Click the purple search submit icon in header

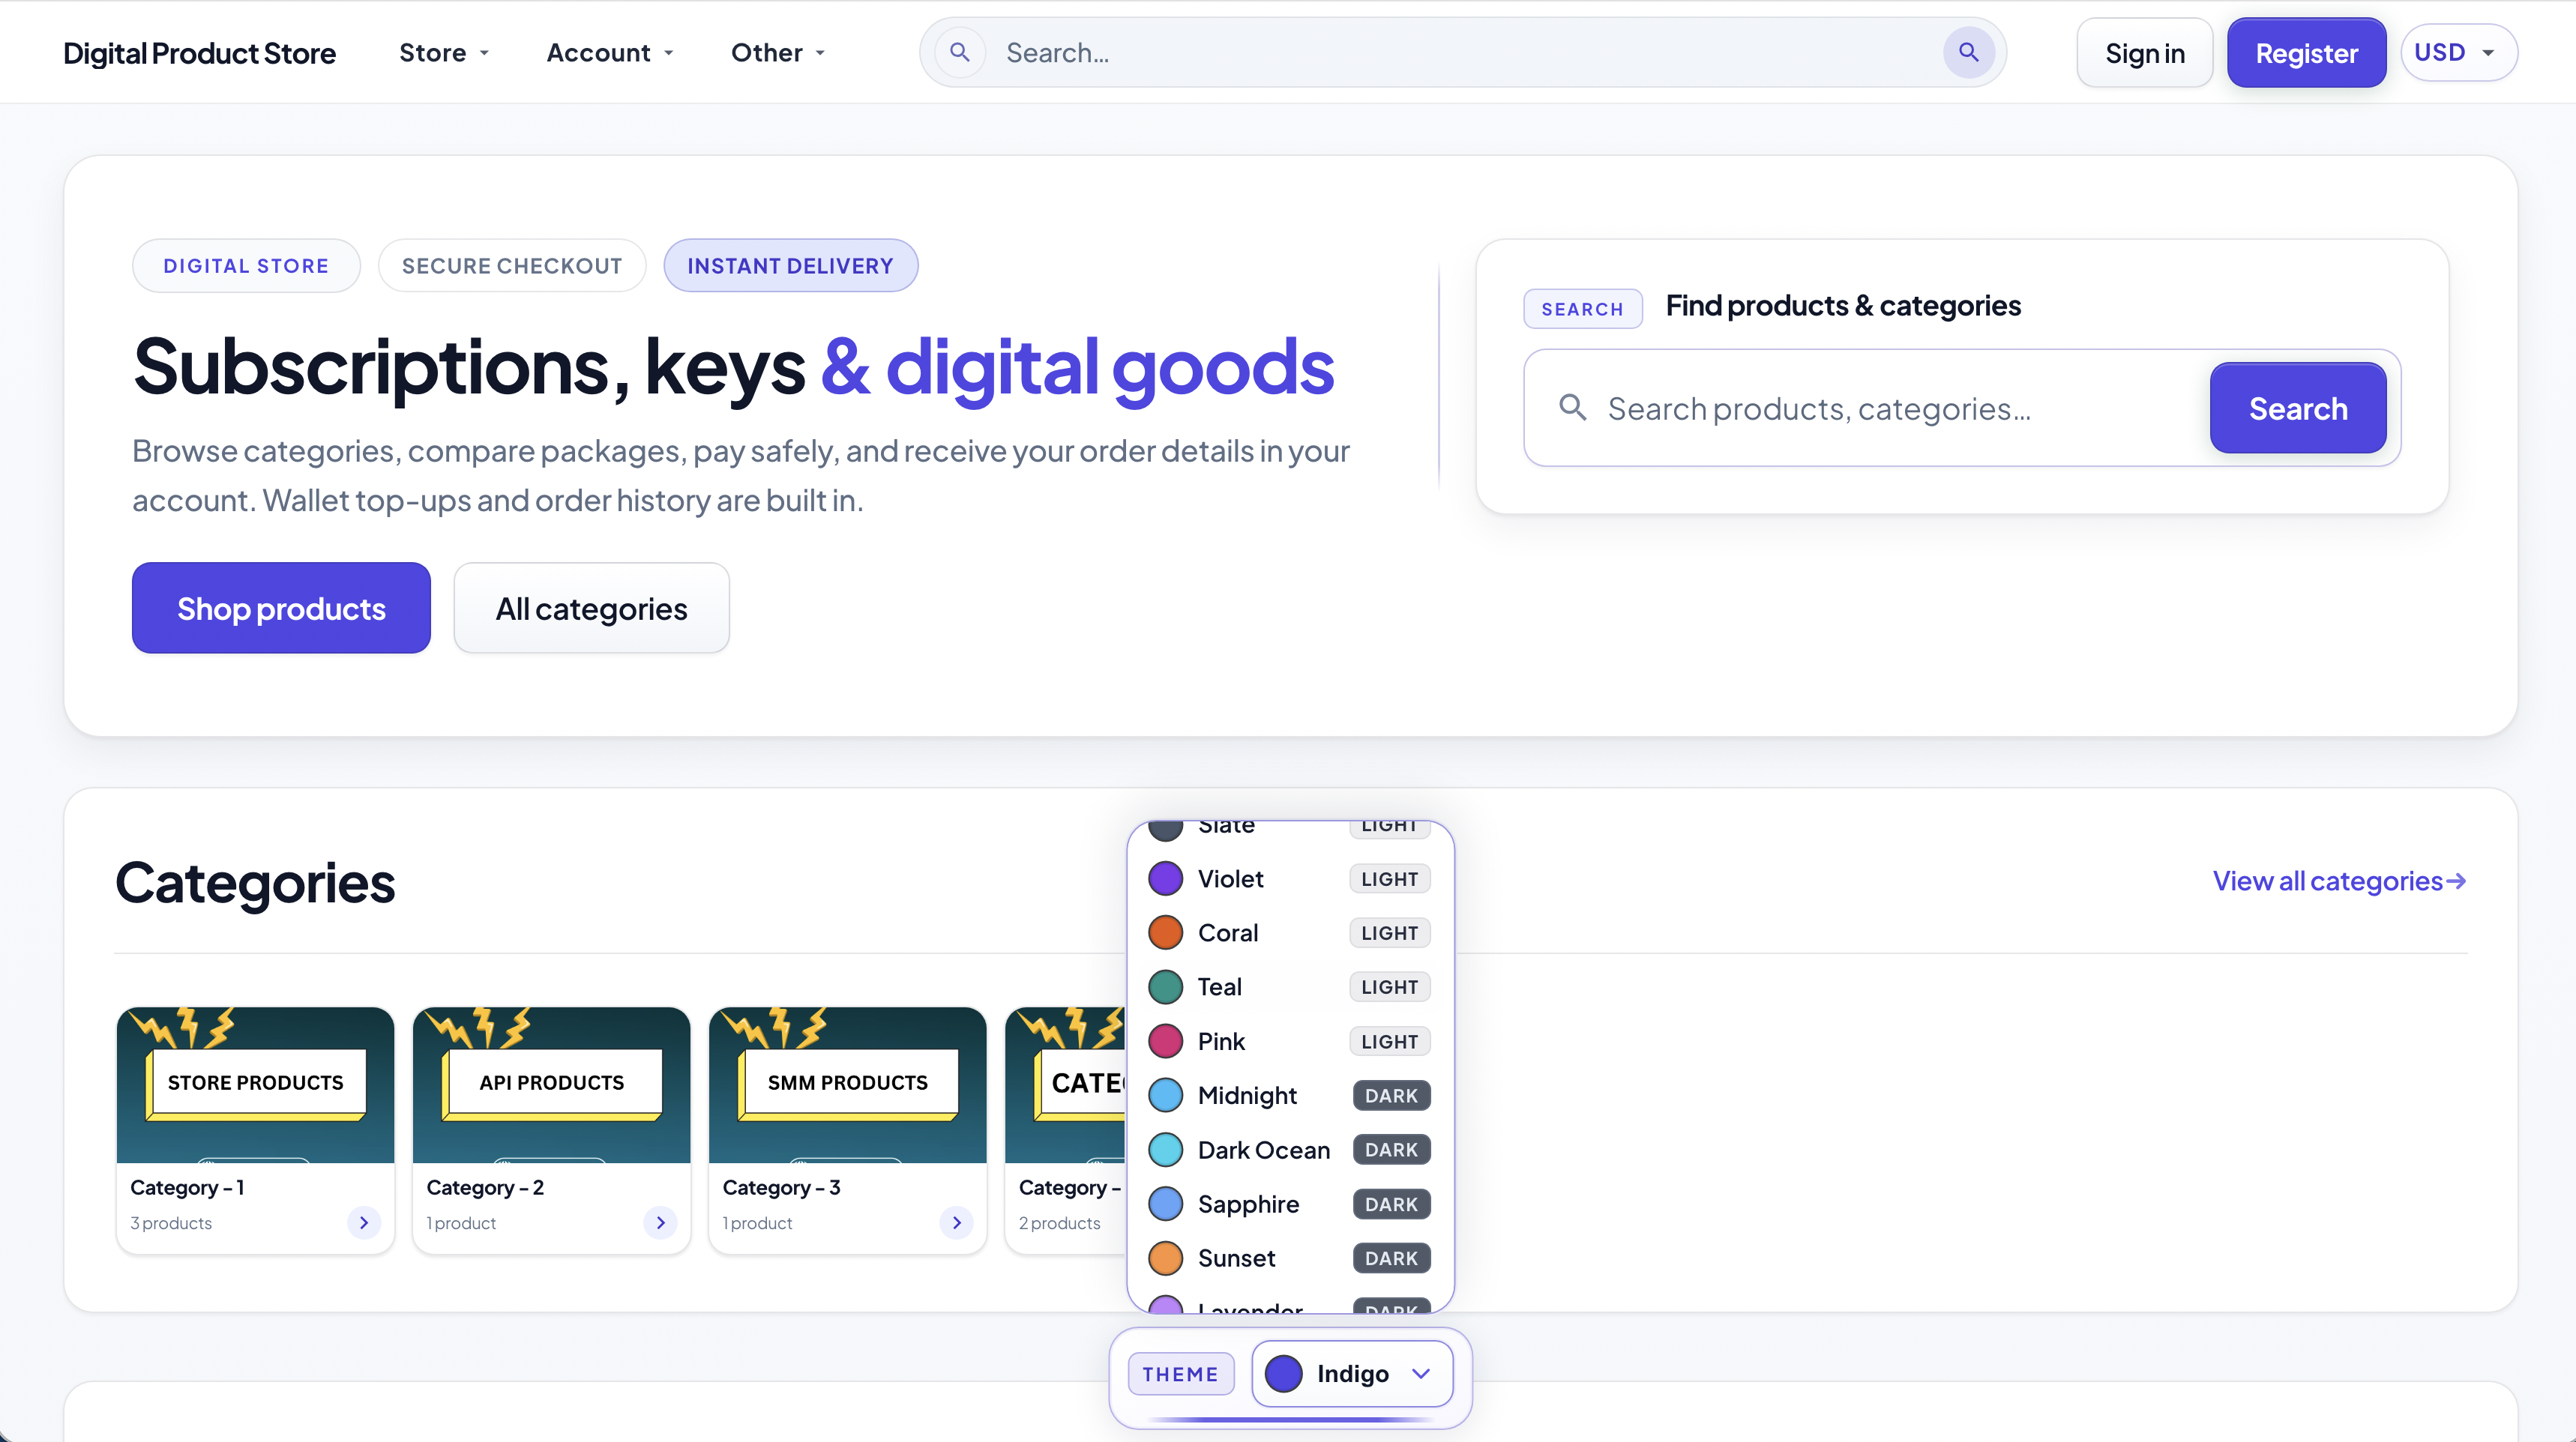(x=1968, y=52)
